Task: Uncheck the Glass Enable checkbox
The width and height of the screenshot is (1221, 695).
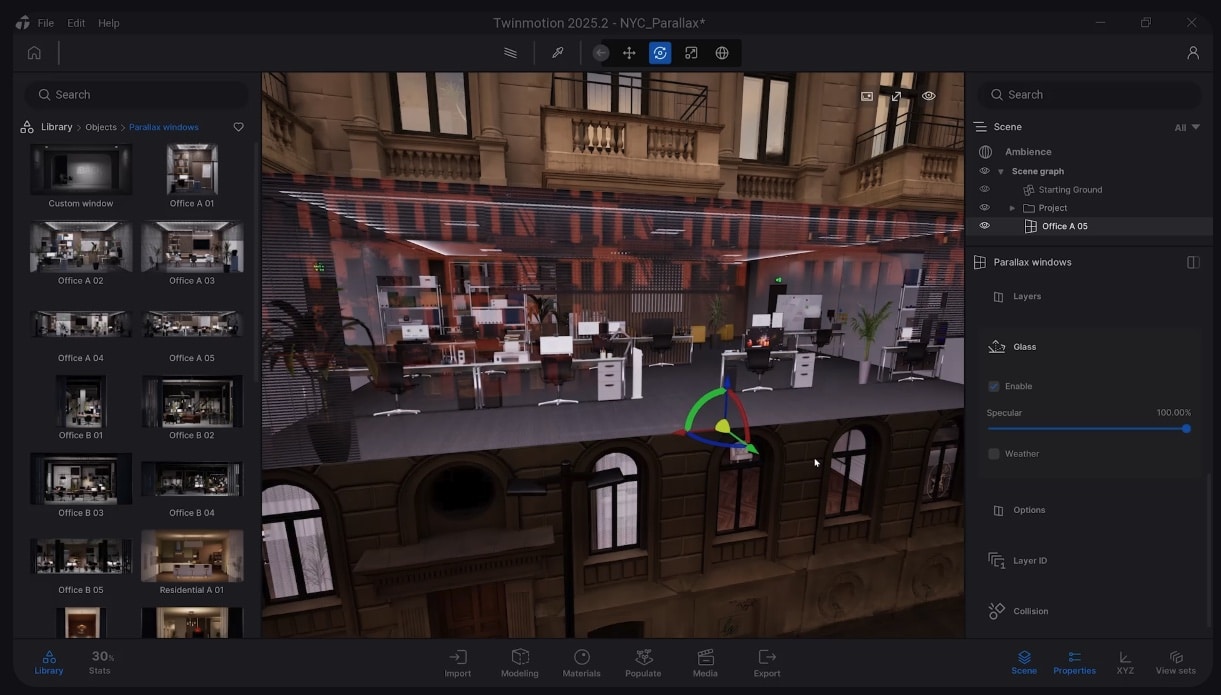Action: pos(994,386)
